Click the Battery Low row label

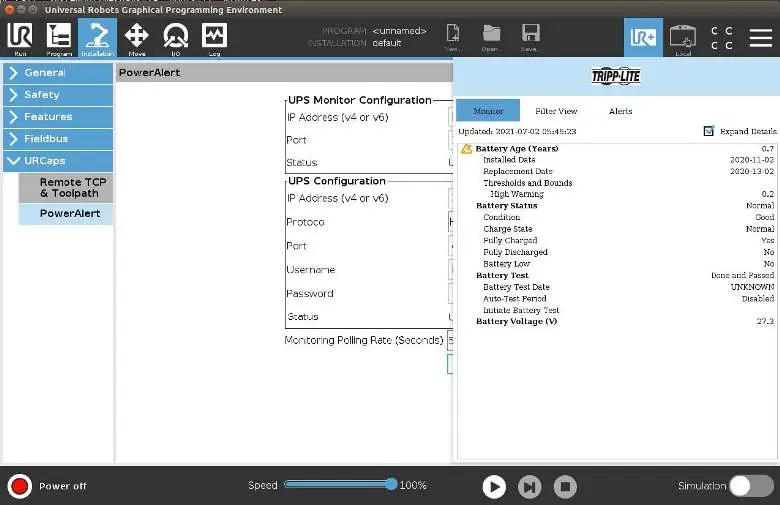point(506,264)
